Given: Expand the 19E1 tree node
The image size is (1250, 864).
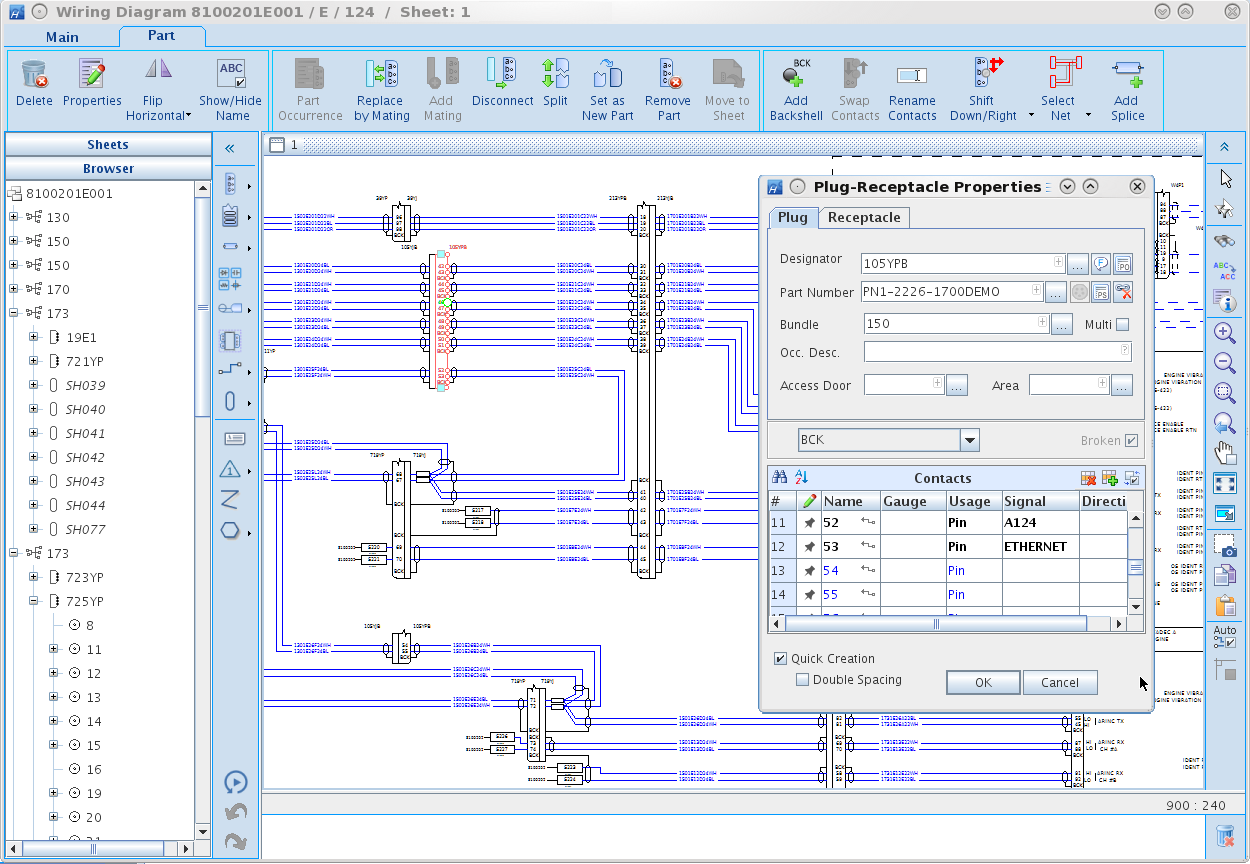Looking at the screenshot, I should coord(33,337).
